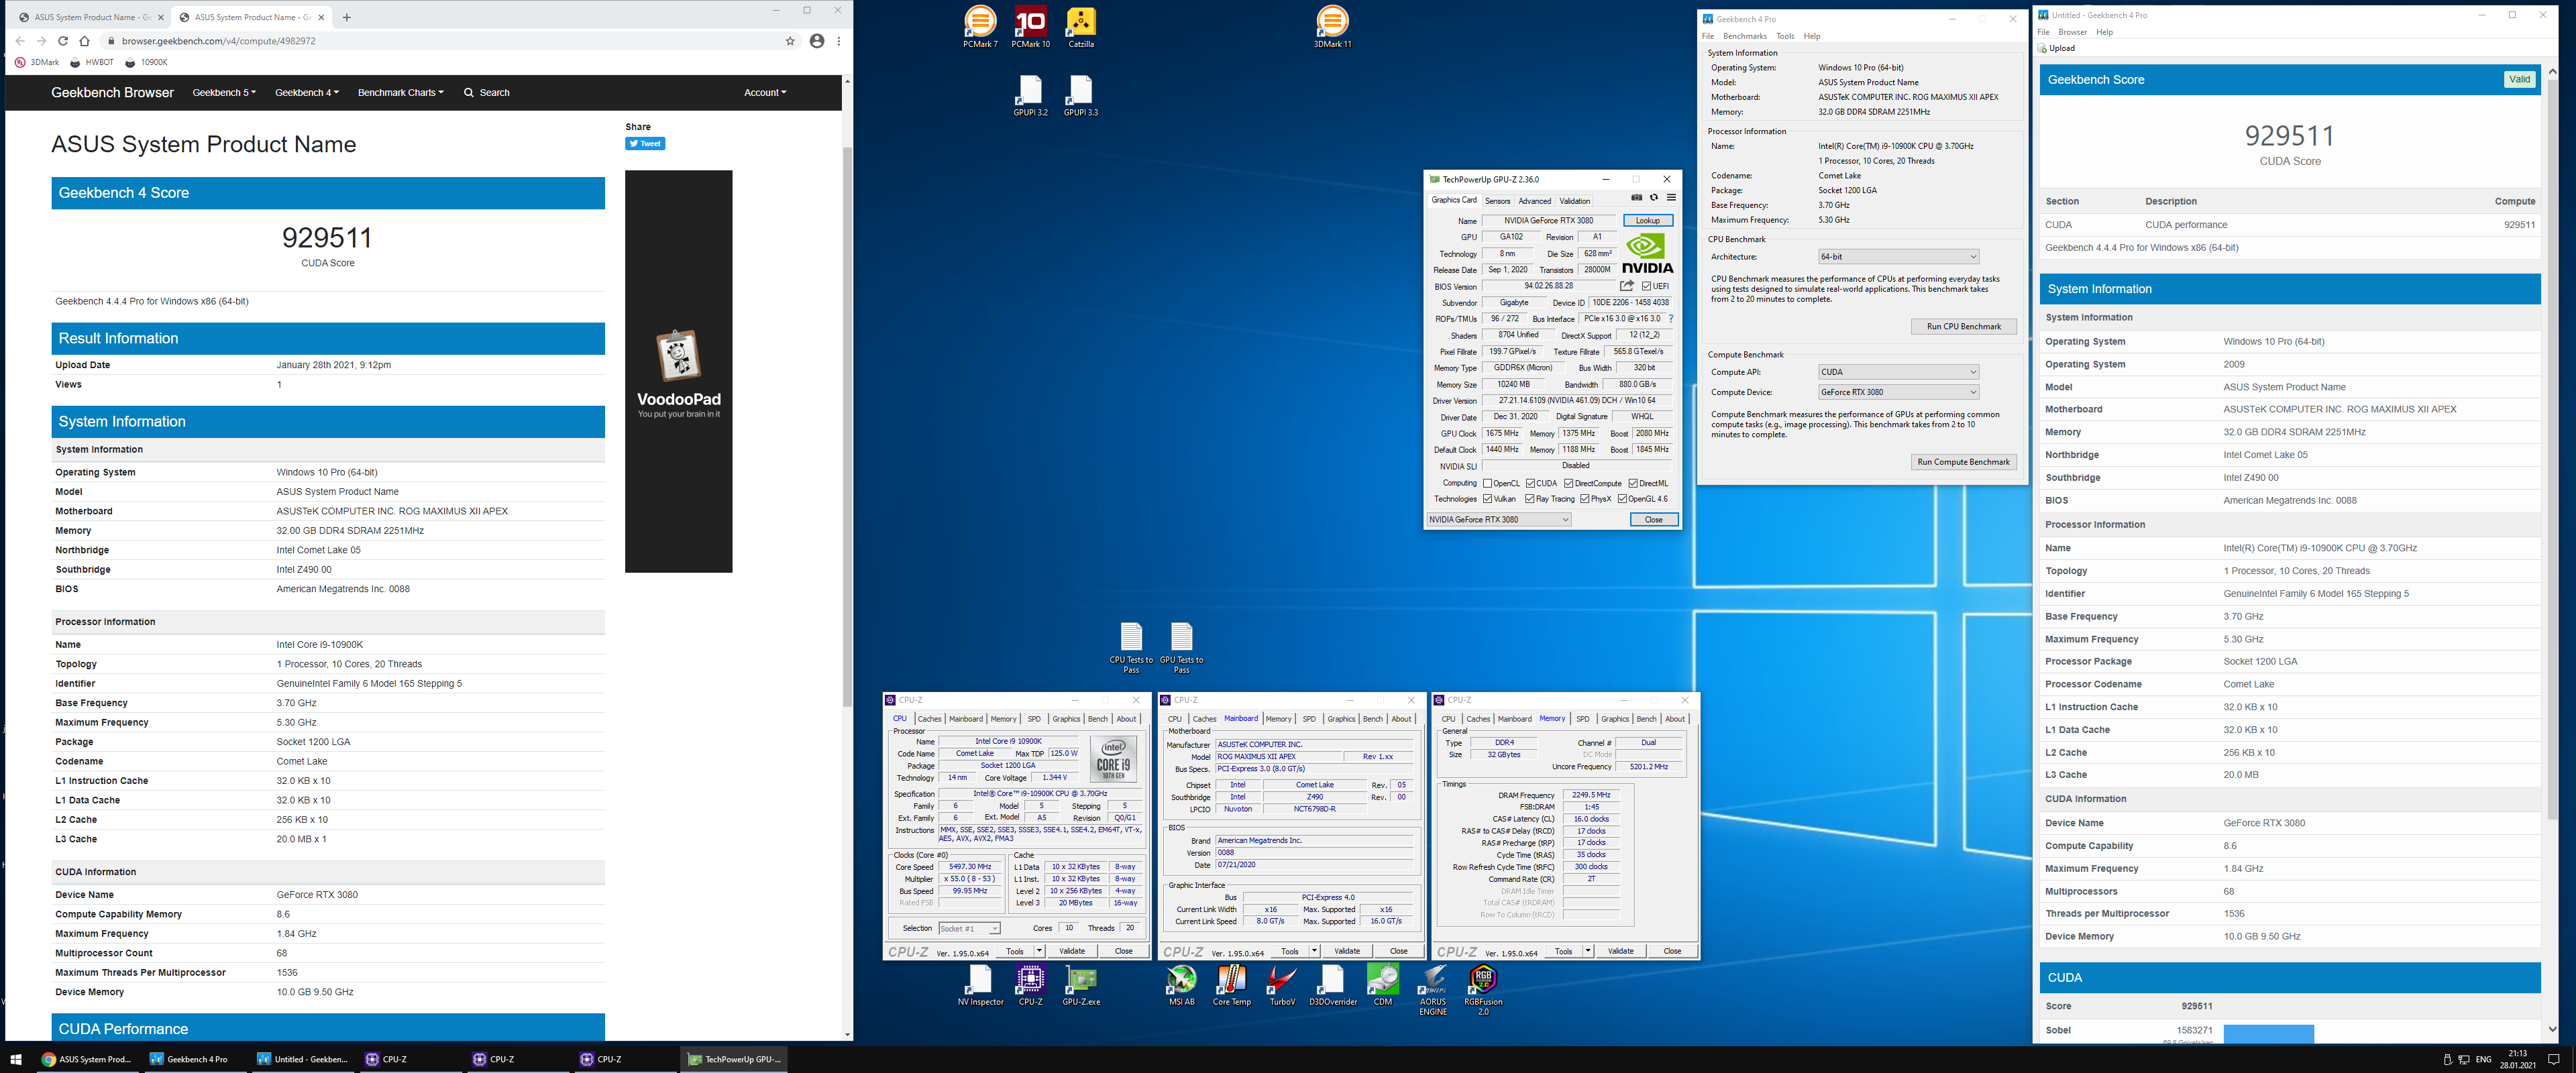Image resolution: width=2576 pixels, height=1073 pixels.
Task: Switch to the Validation tab in GPU-Z
Action: (1575, 201)
